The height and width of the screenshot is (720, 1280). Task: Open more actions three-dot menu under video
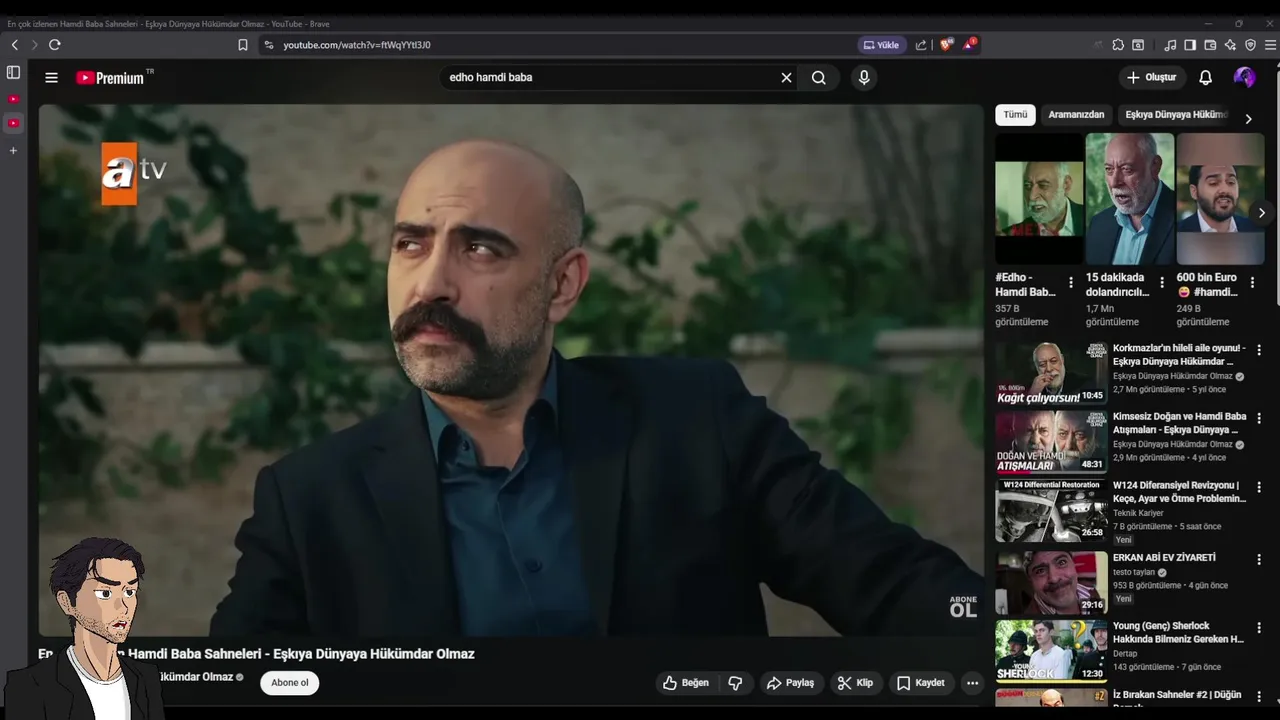pyautogui.click(x=972, y=683)
